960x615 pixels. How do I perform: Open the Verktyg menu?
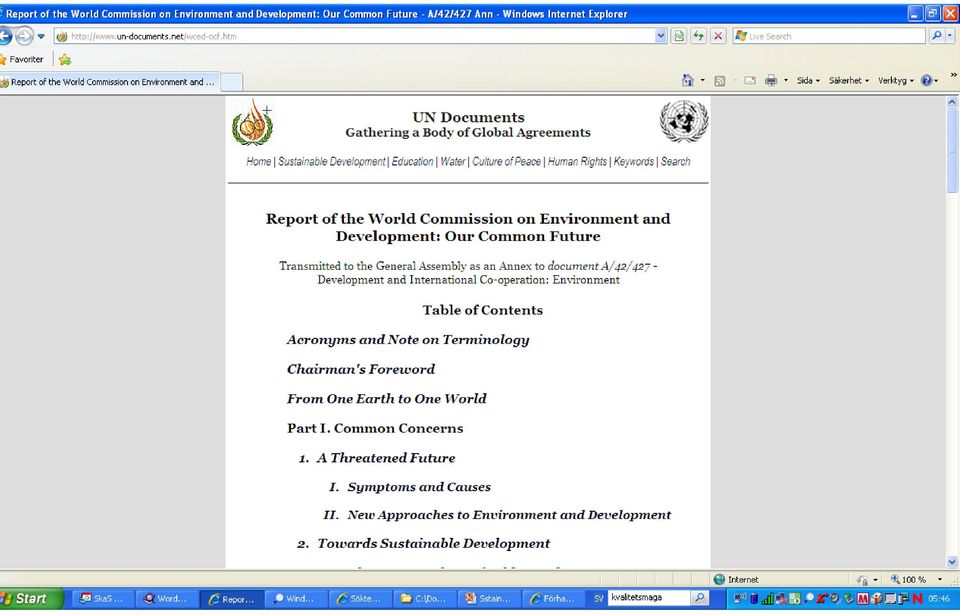(896, 80)
